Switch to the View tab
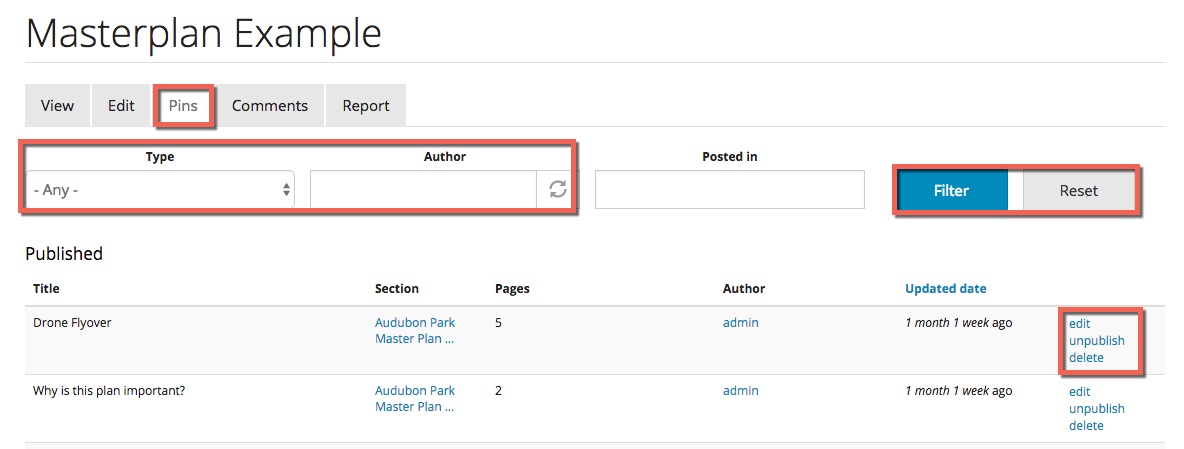Viewport: 1184px width, 449px height. (57, 106)
